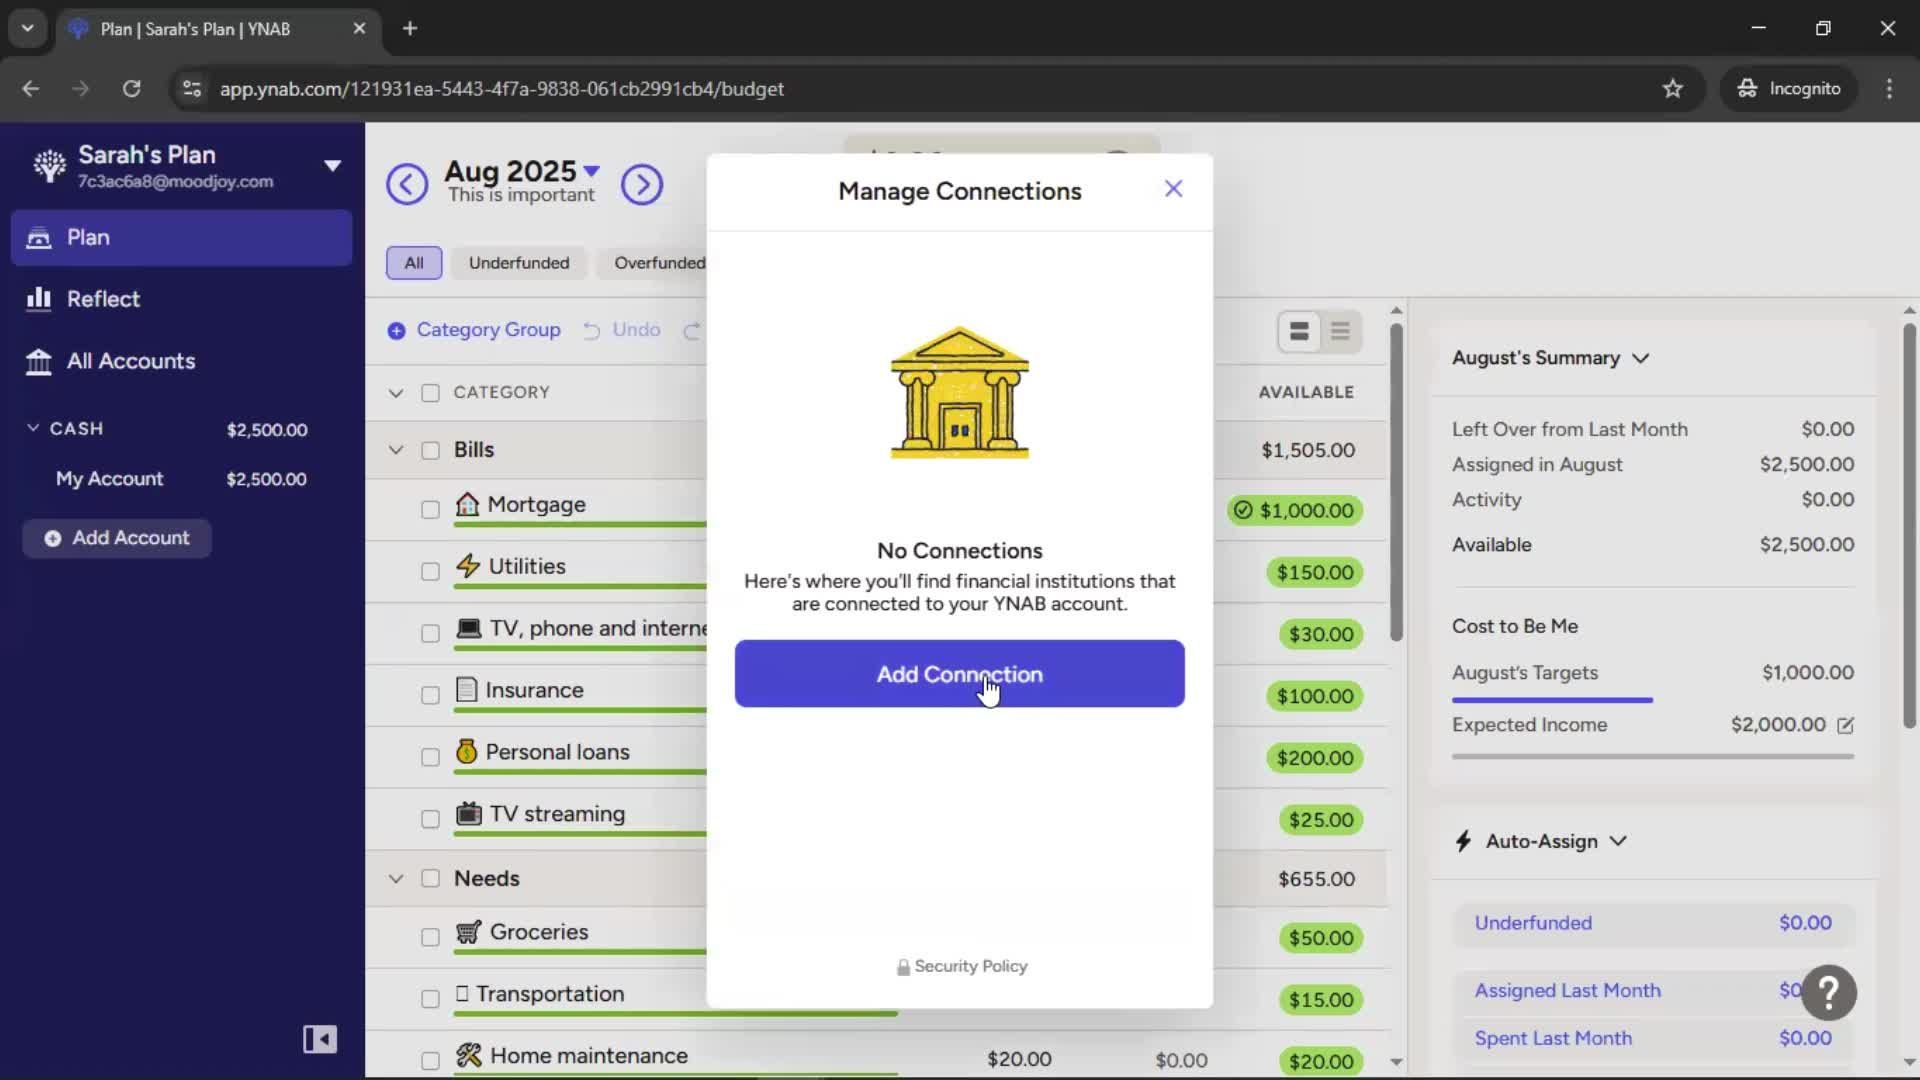This screenshot has height=1080, width=1920.
Task: Check the Utilities checkbox
Action: (430, 572)
